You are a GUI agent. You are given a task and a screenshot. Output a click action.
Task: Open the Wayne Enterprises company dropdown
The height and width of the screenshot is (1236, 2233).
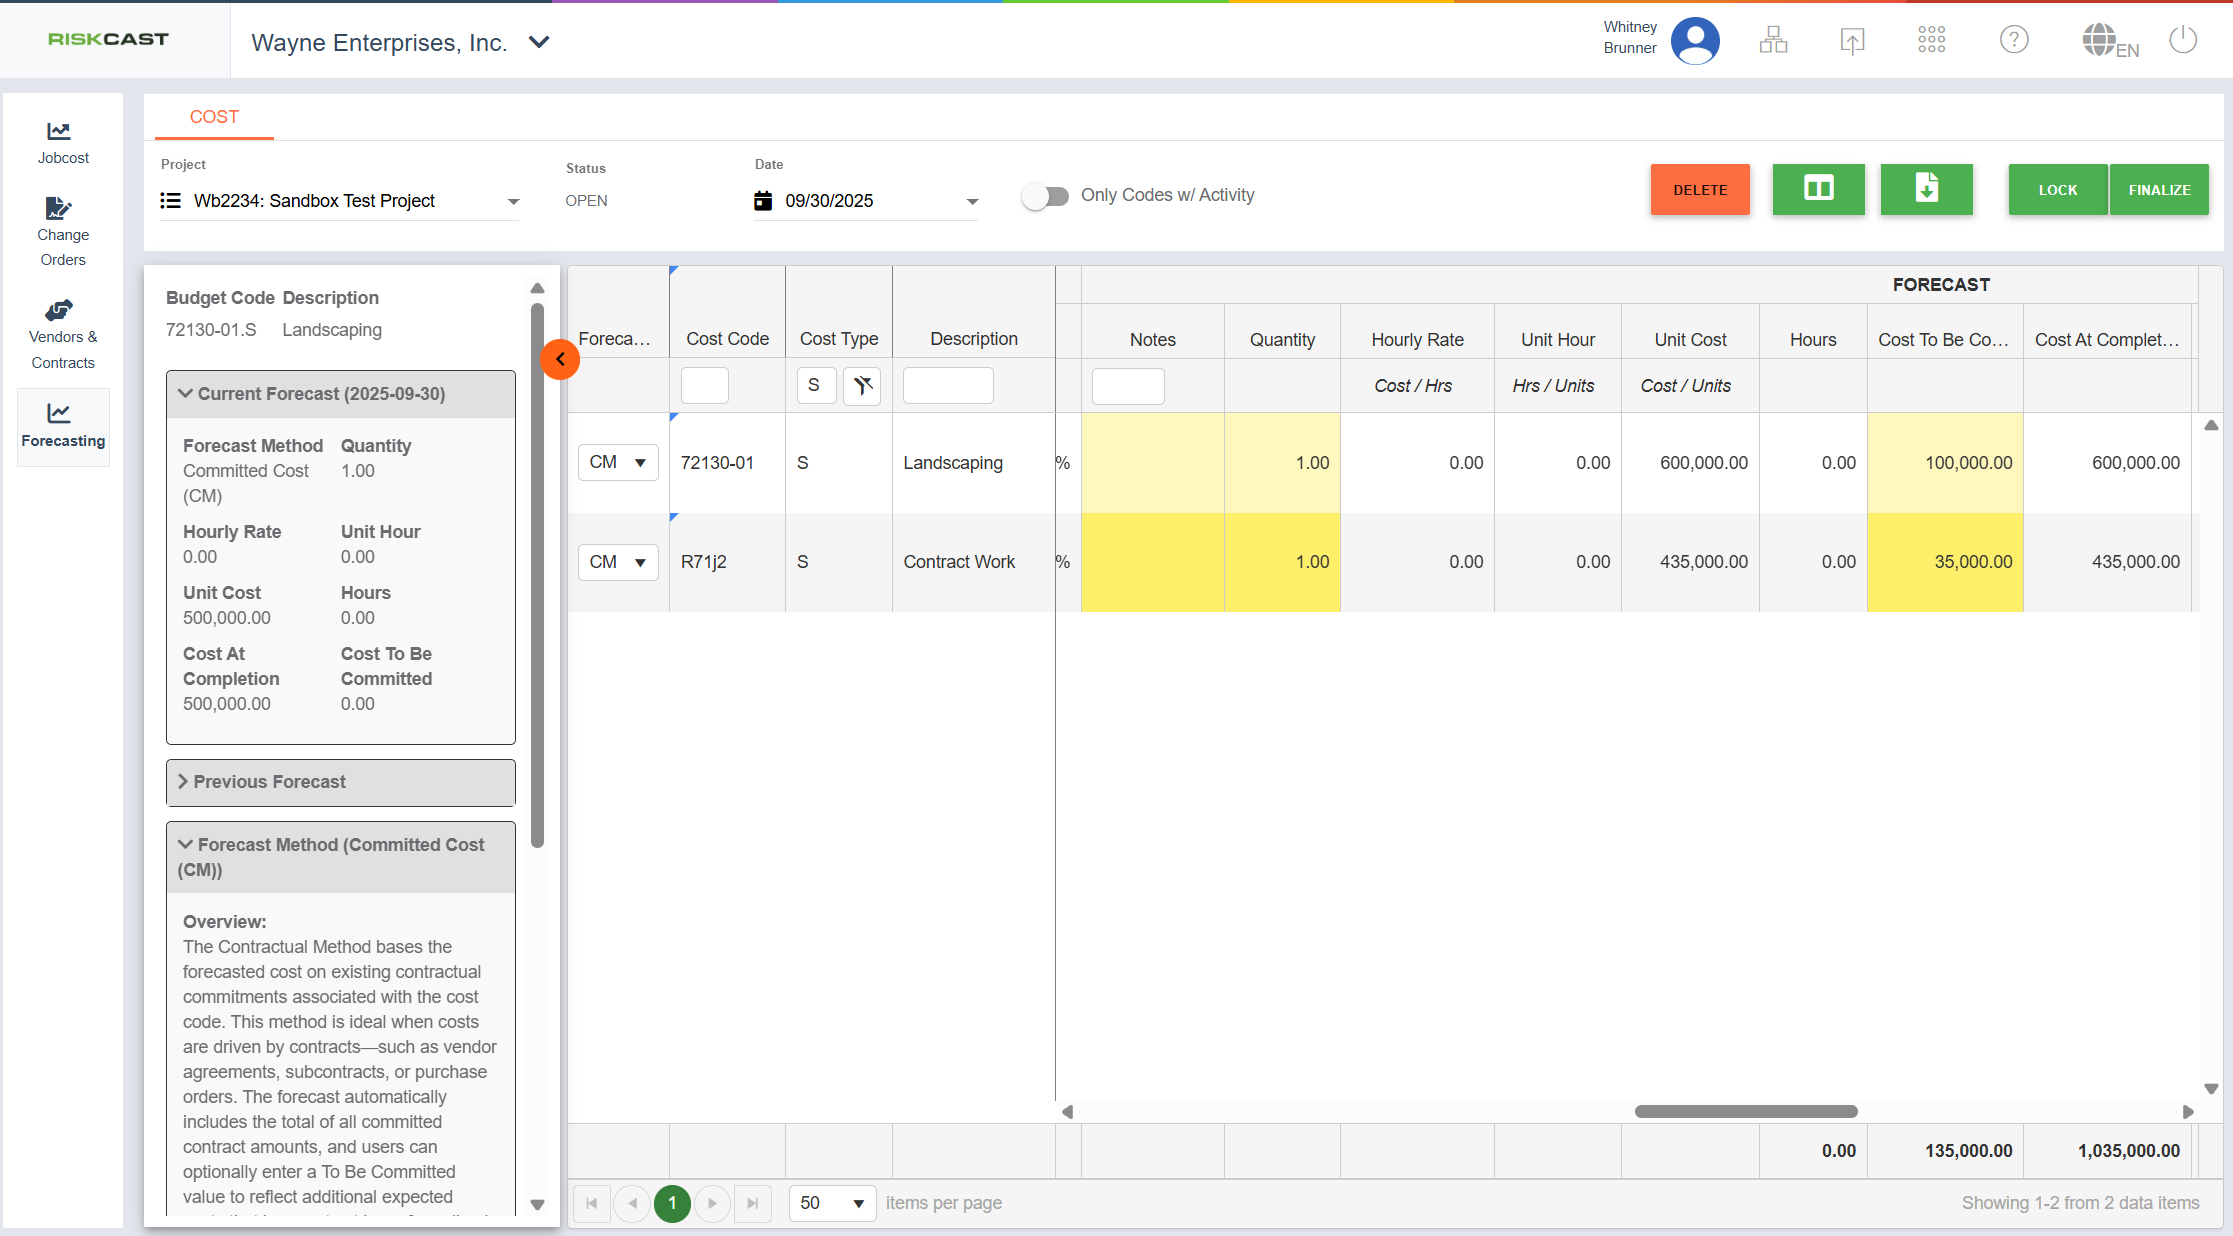(x=539, y=42)
